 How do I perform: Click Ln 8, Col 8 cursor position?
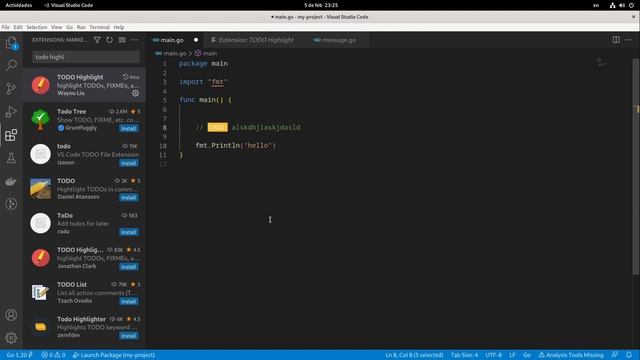coord(414,355)
